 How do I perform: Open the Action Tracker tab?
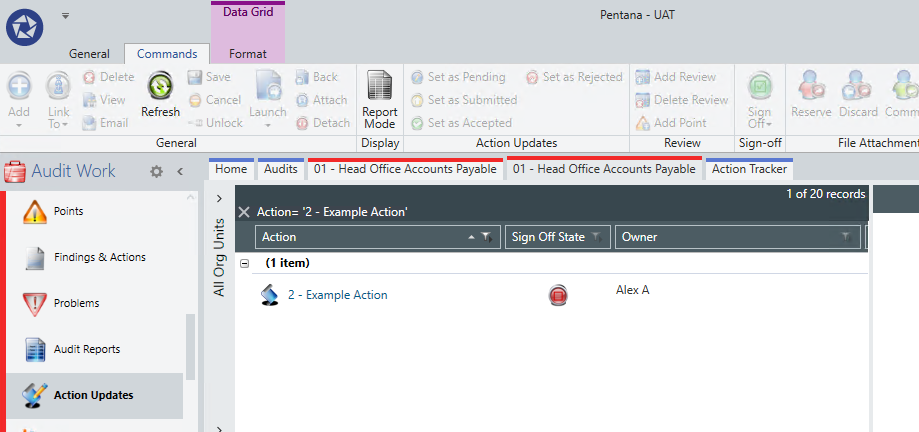click(749, 169)
